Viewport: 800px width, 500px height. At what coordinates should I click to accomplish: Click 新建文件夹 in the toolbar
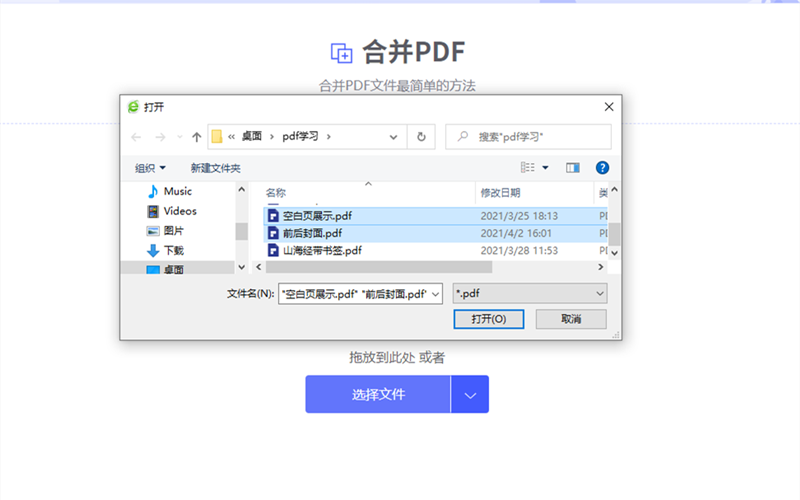point(216,168)
